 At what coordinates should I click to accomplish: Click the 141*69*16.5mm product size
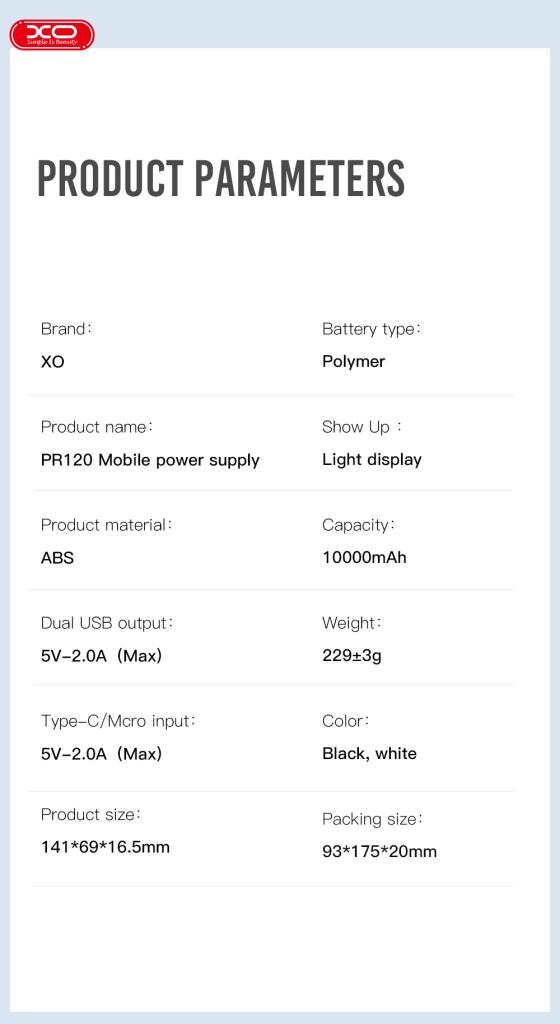point(105,848)
